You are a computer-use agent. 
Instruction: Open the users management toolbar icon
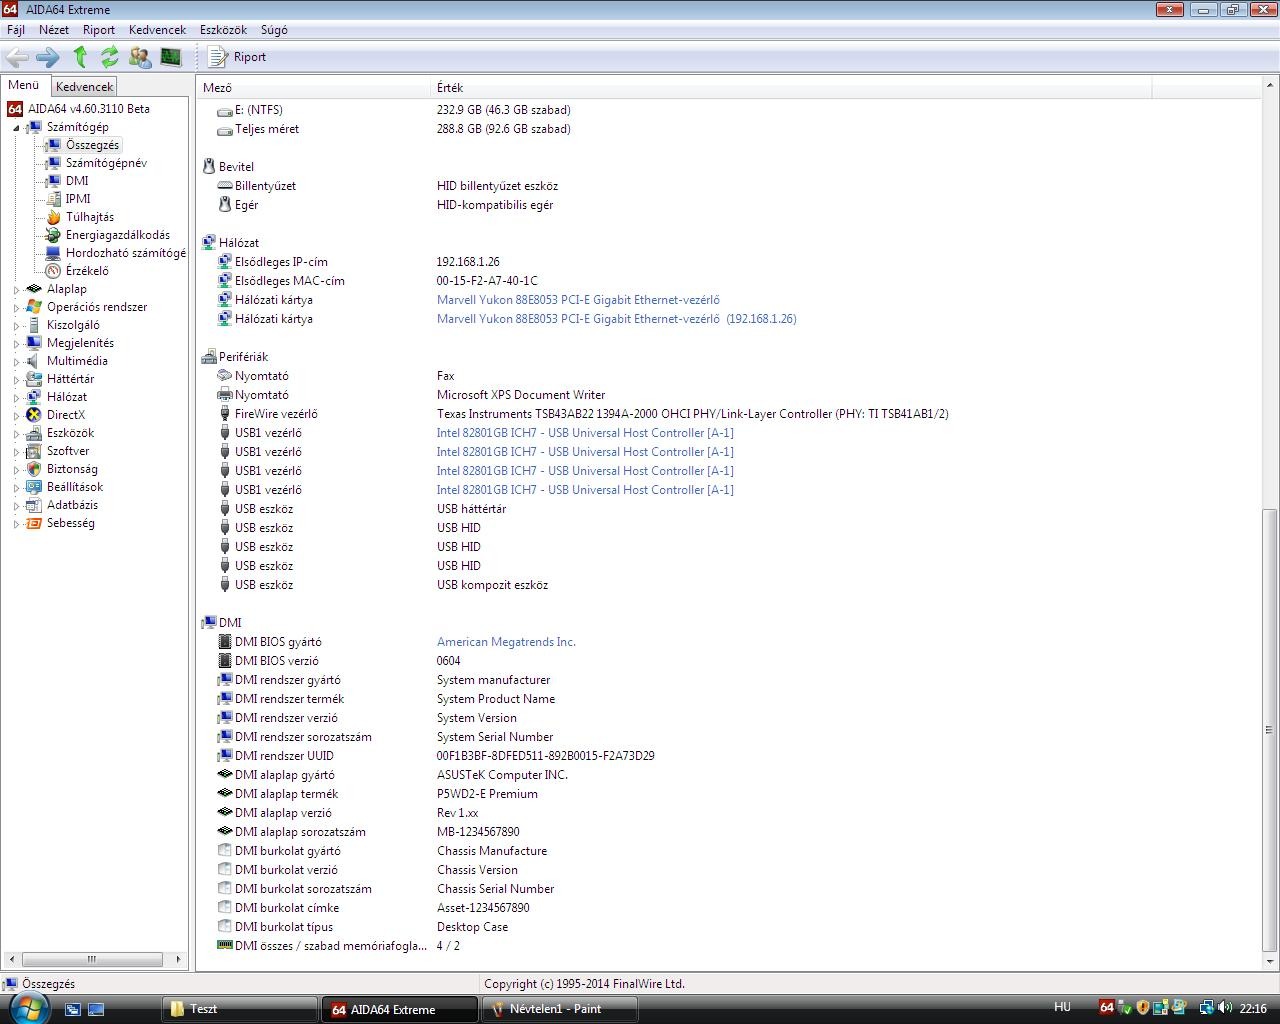click(140, 57)
